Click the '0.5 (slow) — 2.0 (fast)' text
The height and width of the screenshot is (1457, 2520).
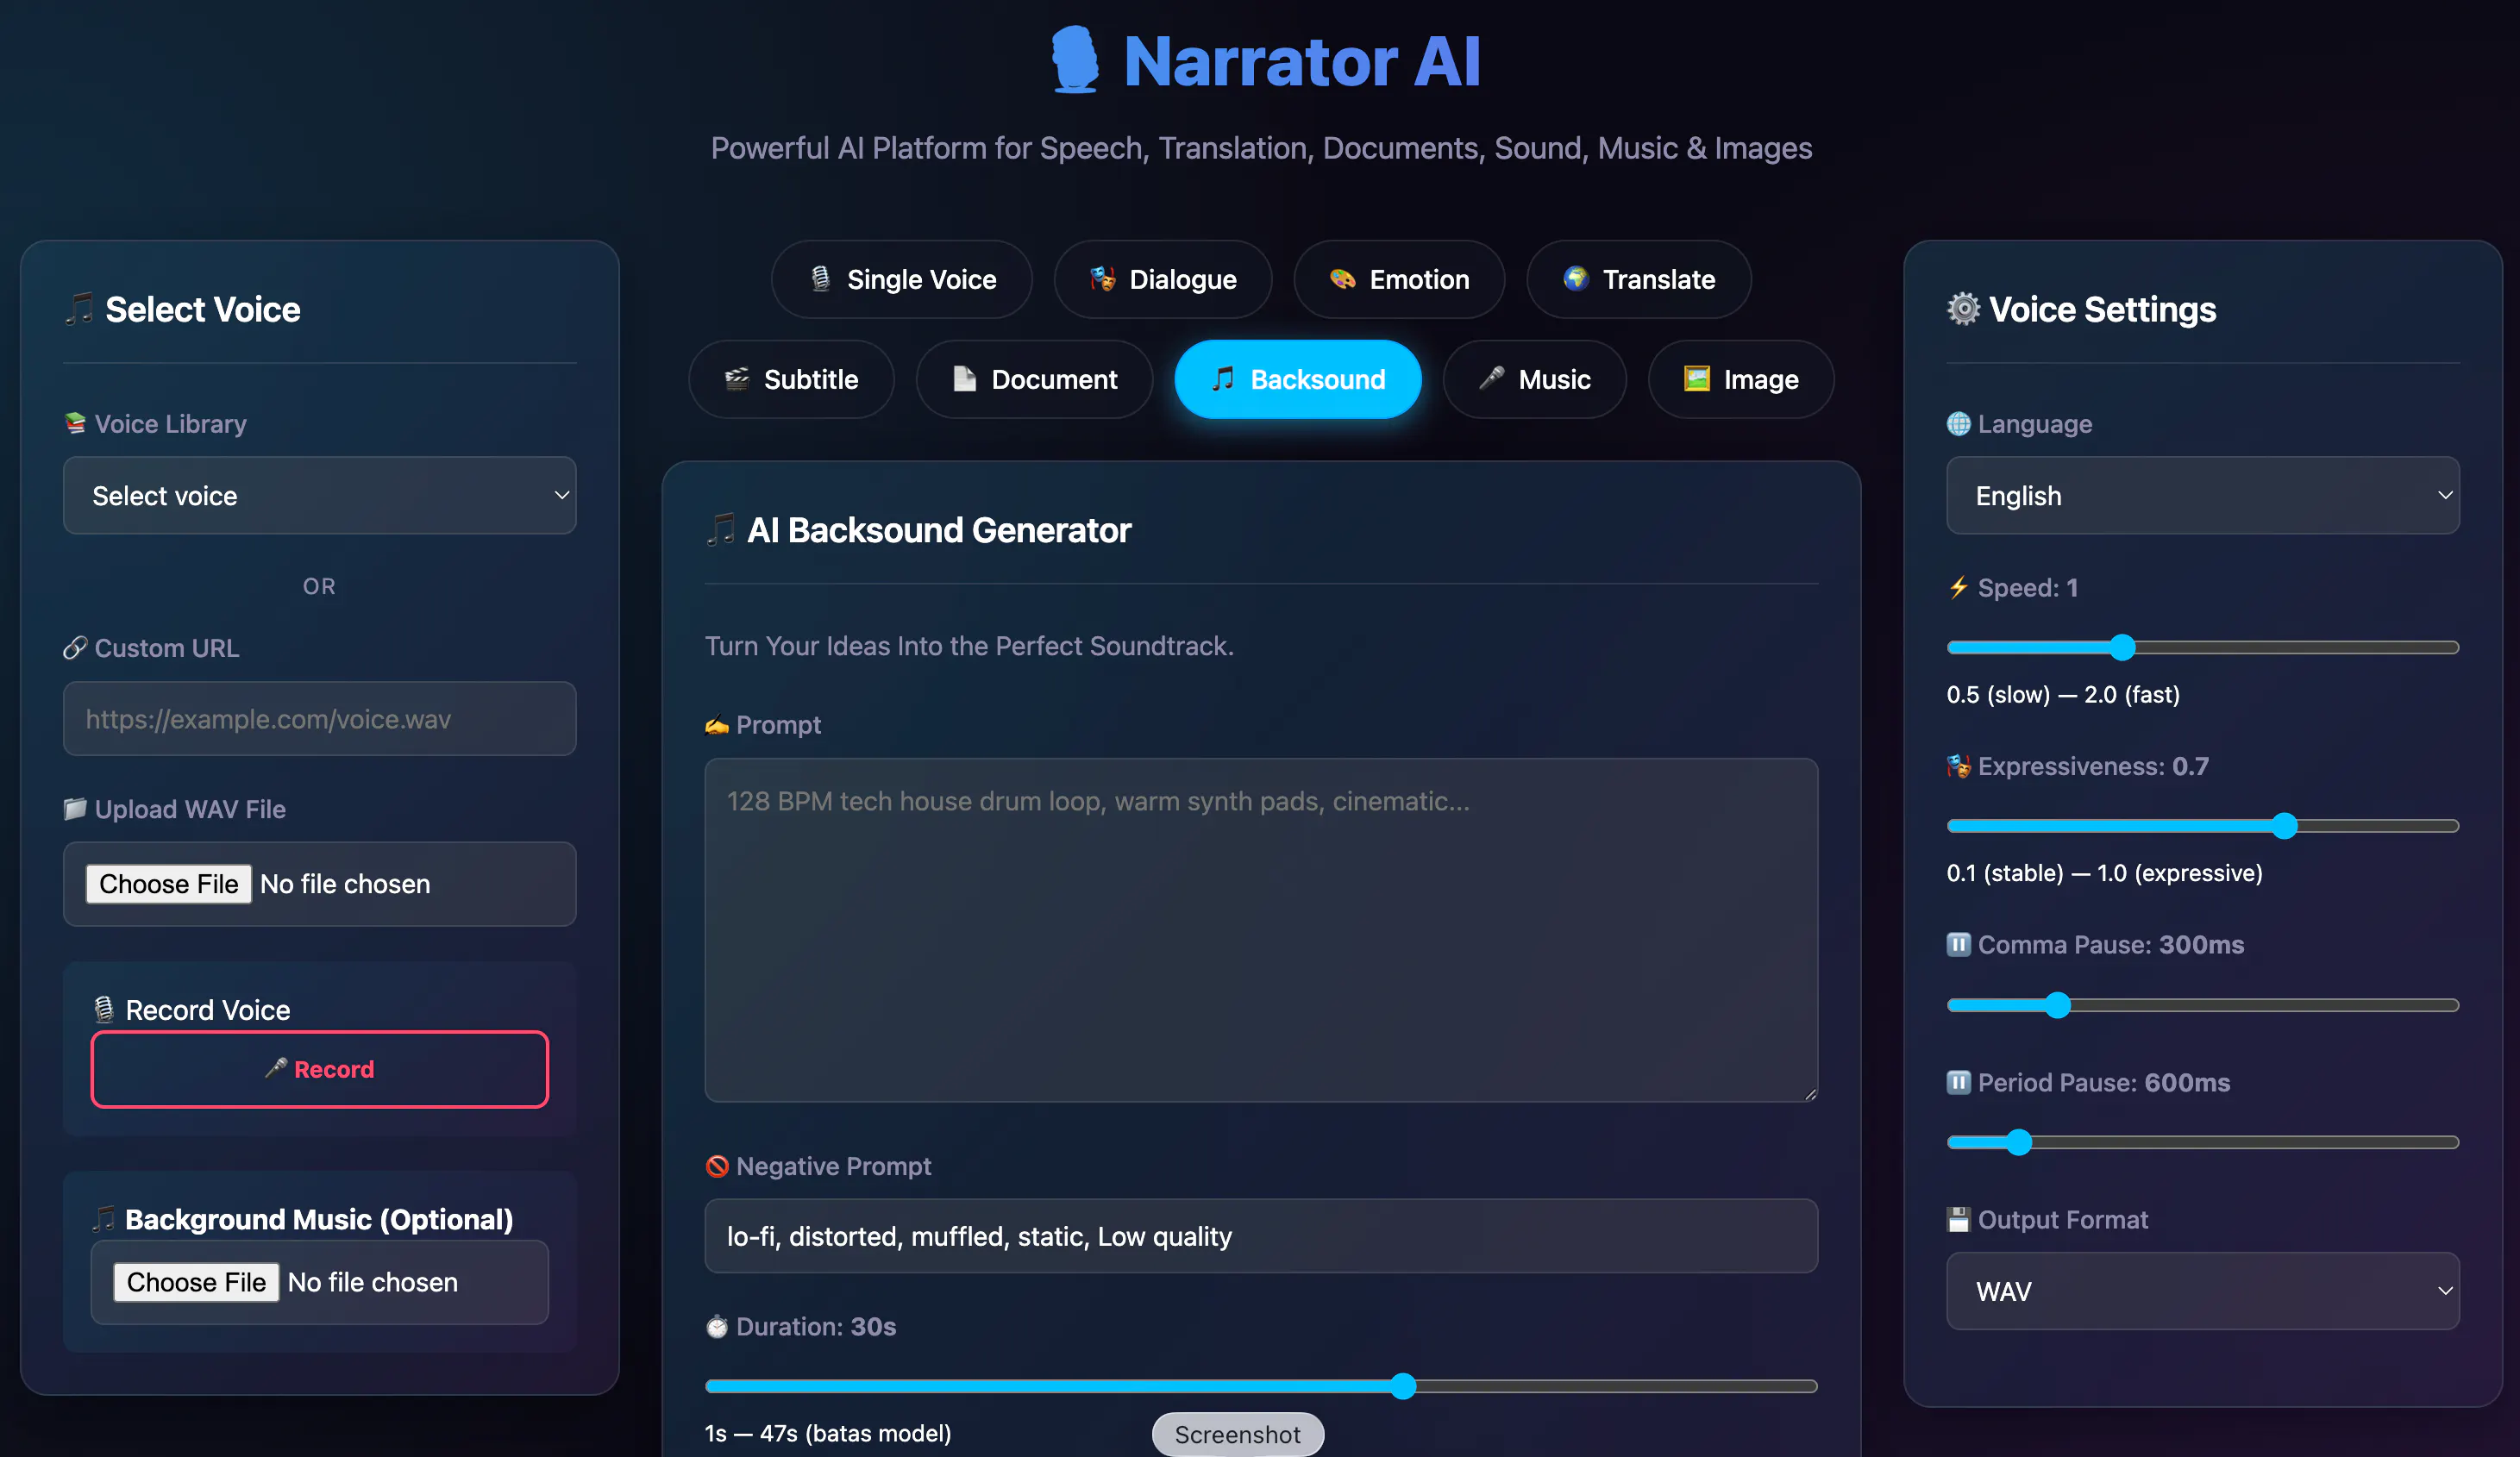[2063, 694]
